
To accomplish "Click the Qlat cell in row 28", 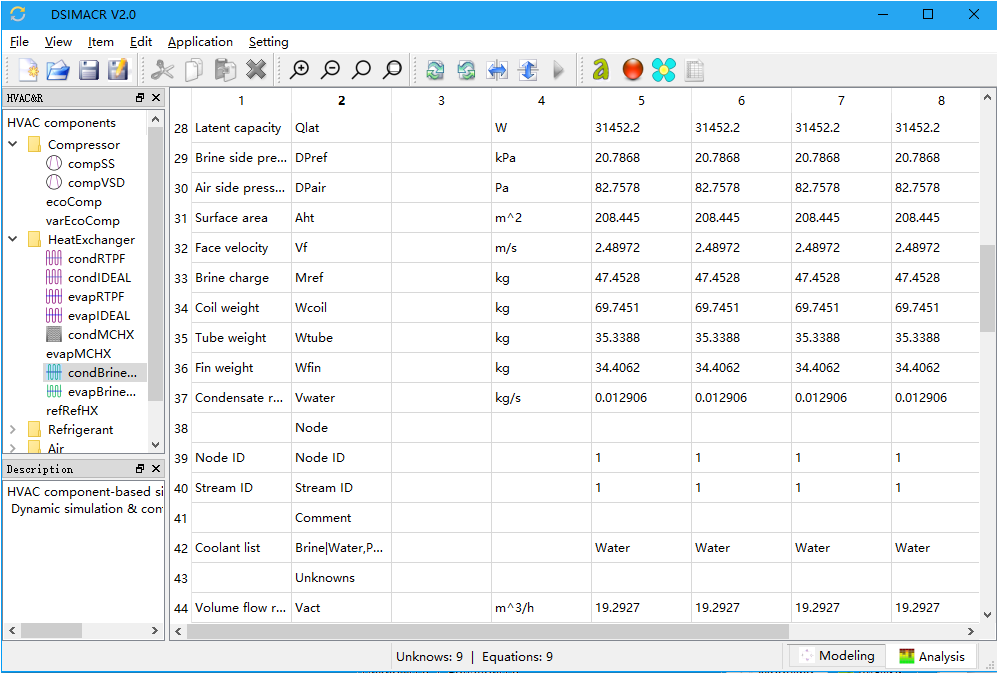I will [x=341, y=128].
